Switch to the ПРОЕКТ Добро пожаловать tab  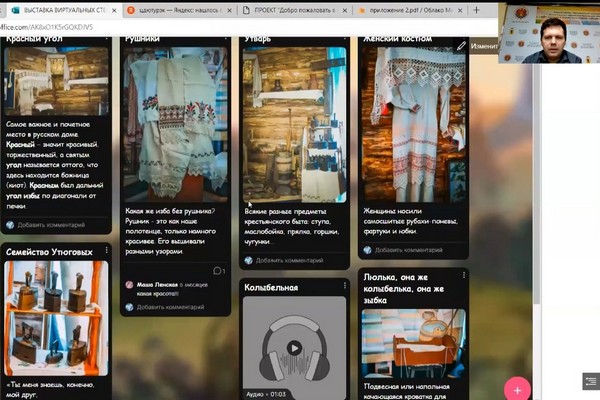pos(295,10)
